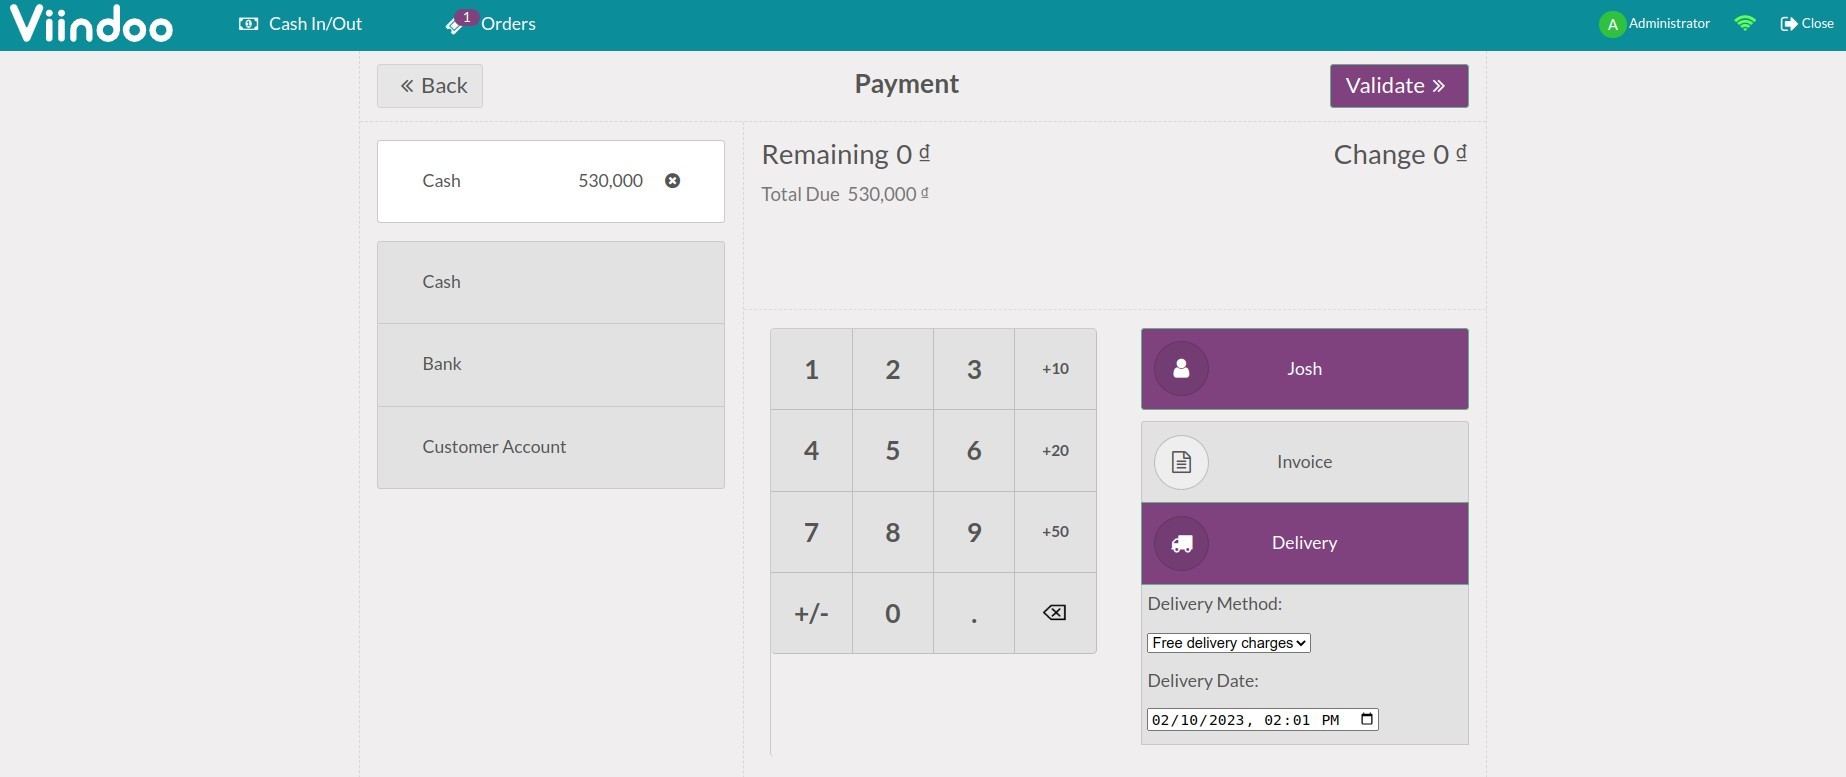Toggle the Delivery option off

1304,543
